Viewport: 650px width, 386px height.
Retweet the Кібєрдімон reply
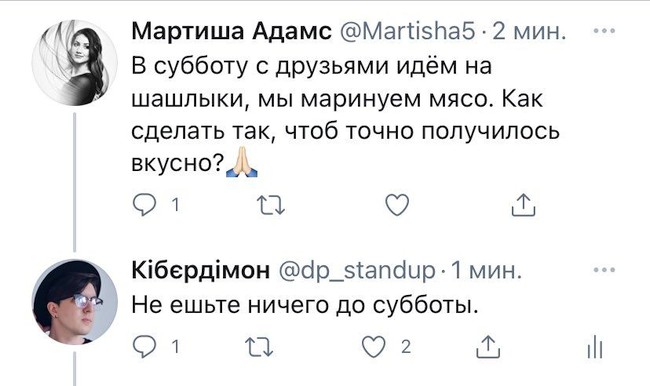(259, 347)
